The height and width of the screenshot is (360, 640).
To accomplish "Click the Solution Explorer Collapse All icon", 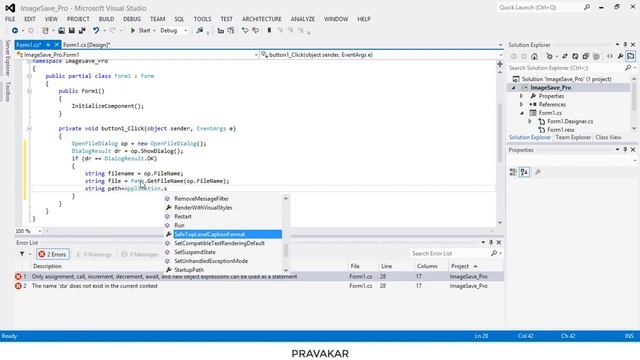I will coord(586,57).
